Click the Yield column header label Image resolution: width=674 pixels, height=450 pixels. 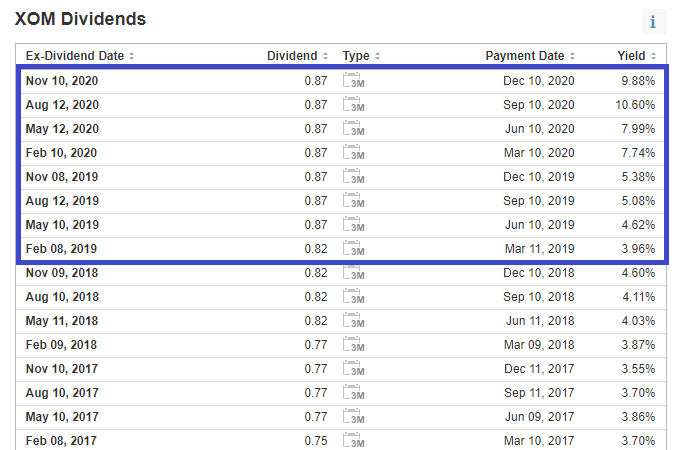pyautogui.click(x=631, y=56)
